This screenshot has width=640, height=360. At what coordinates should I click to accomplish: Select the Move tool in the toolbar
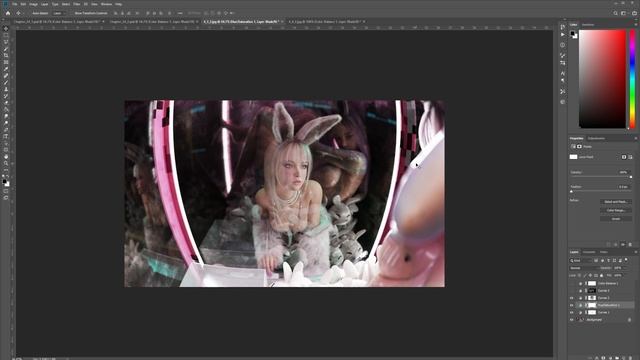[6, 29]
